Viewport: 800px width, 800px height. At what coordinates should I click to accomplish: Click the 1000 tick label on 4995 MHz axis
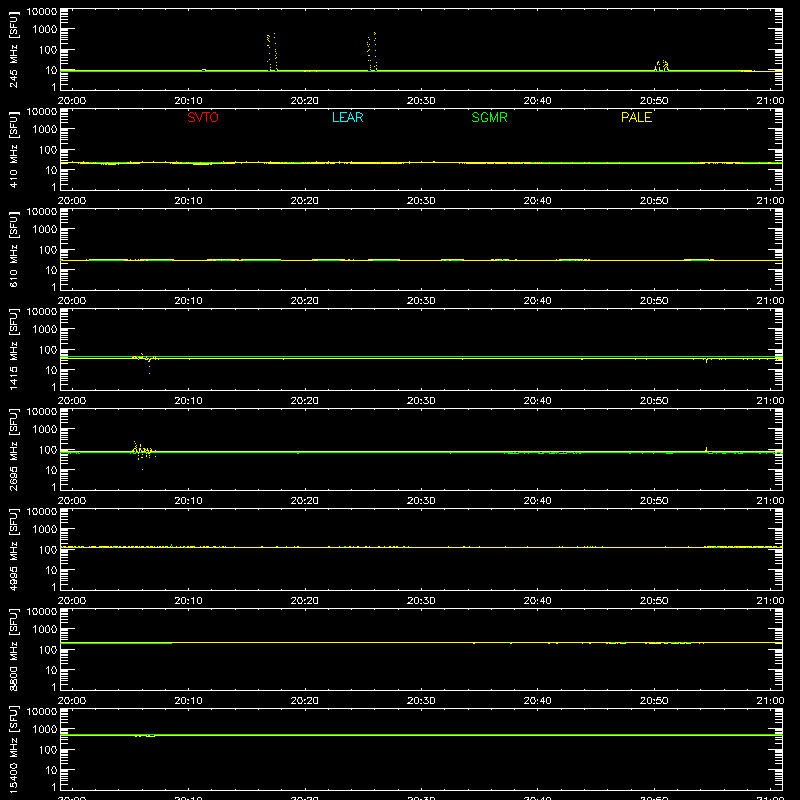45,530
